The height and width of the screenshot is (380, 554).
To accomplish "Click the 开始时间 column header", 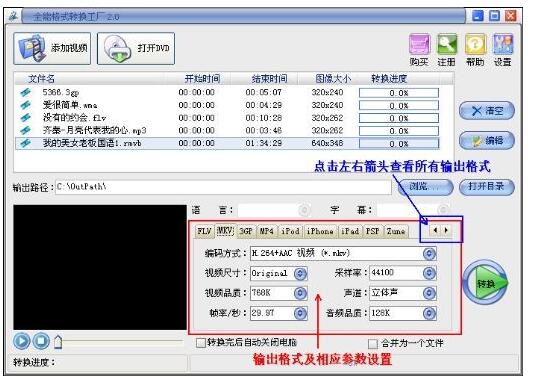I will click(x=202, y=78).
